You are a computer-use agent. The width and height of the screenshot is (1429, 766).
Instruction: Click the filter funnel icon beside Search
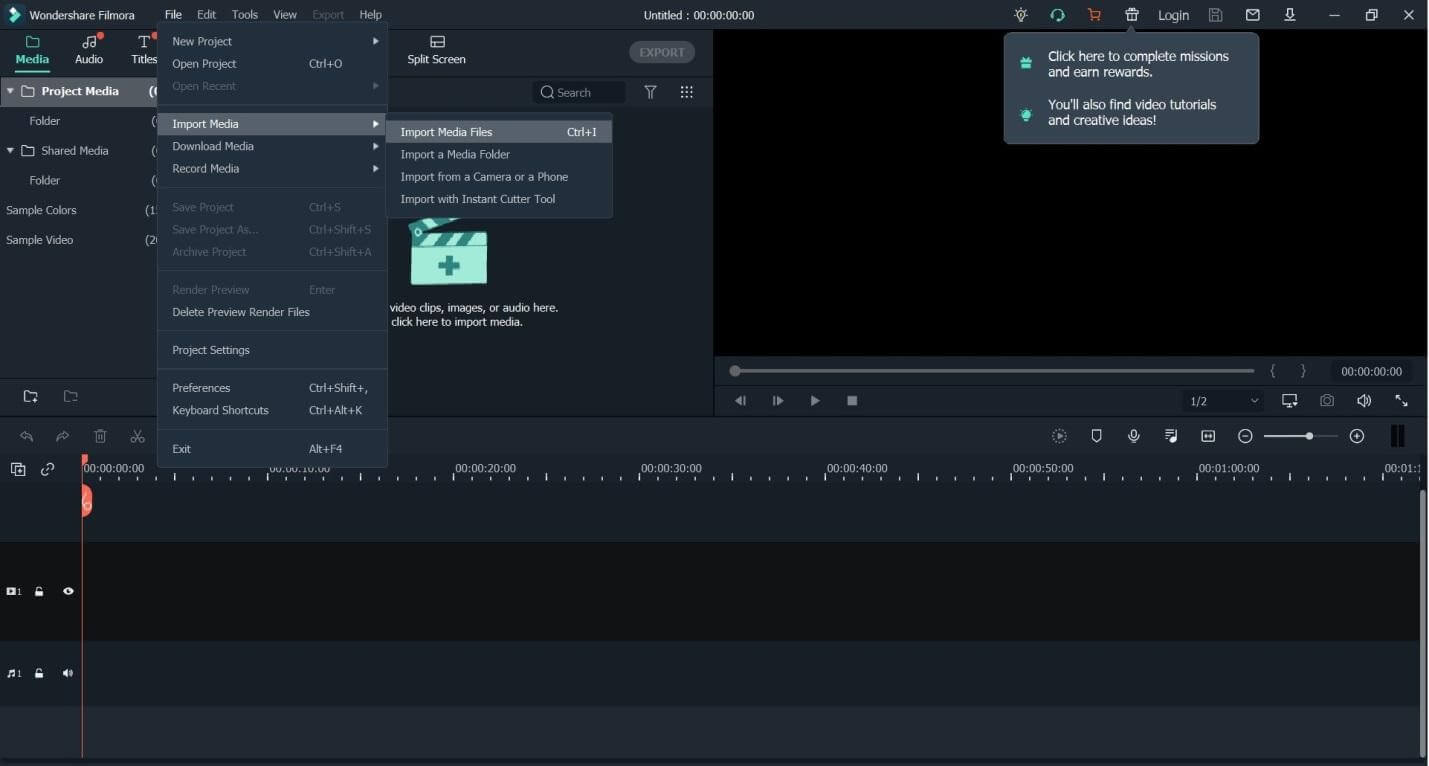pos(650,92)
